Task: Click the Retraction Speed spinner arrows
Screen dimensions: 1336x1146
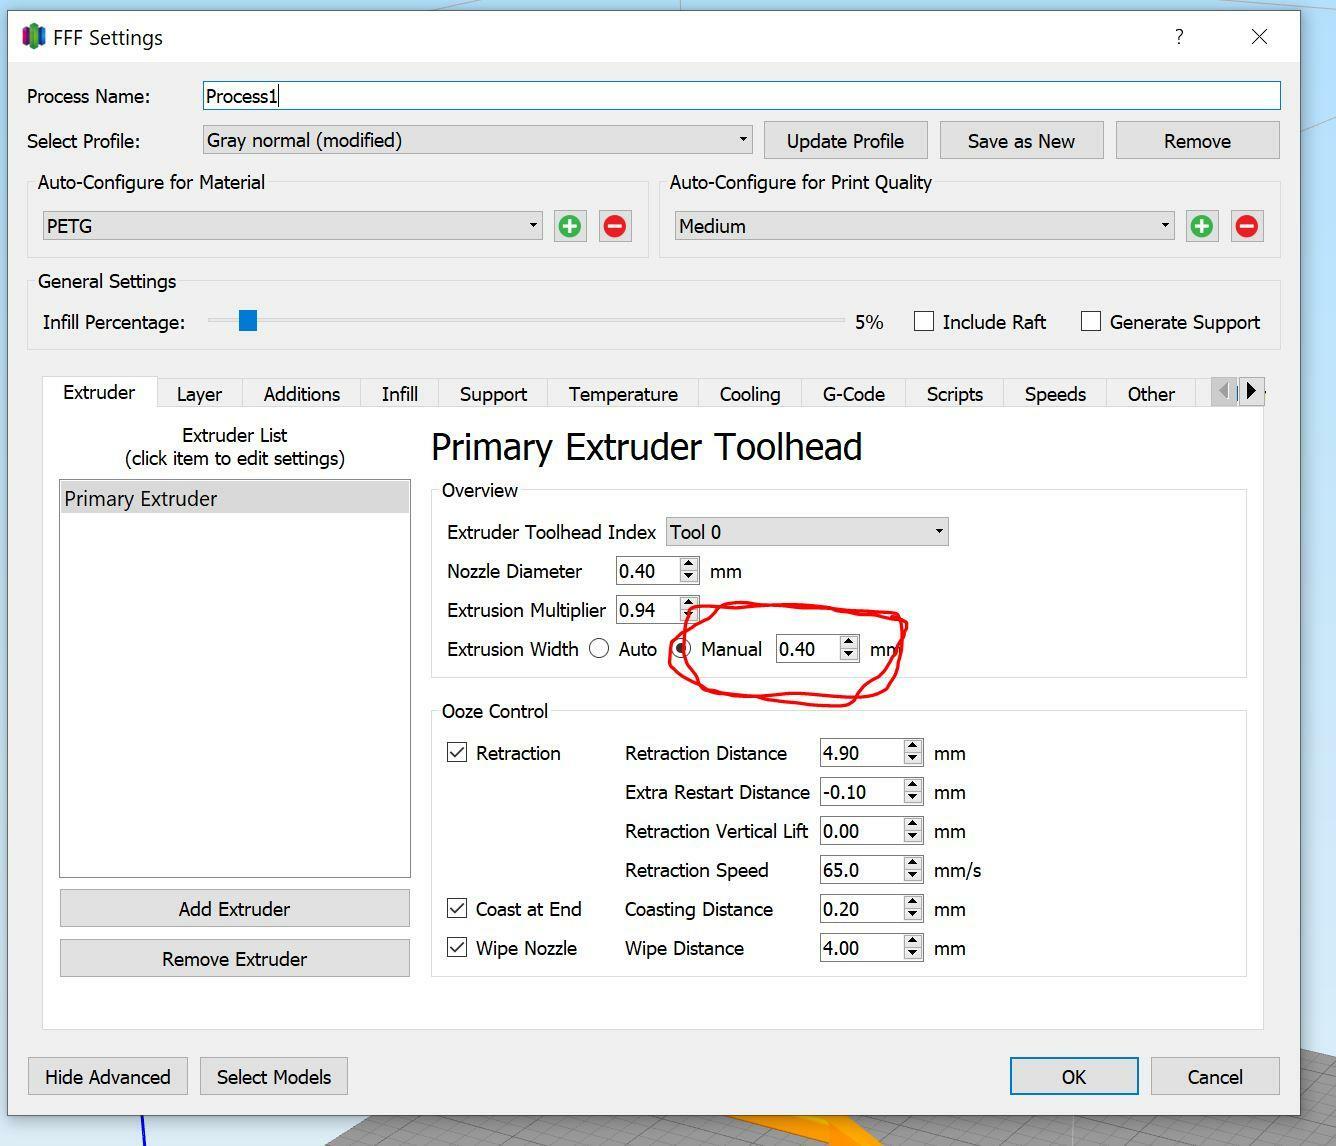Action: point(912,870)
